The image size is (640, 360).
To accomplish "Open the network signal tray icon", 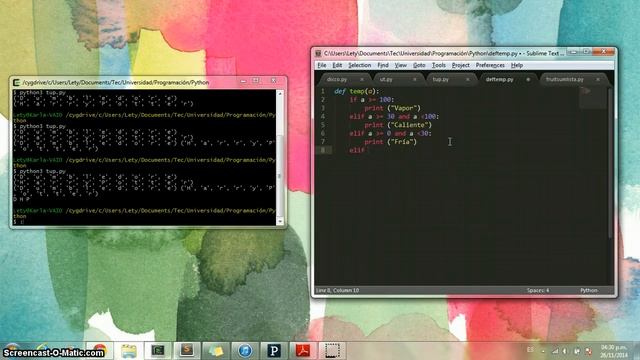I will (x=555, y=351).
